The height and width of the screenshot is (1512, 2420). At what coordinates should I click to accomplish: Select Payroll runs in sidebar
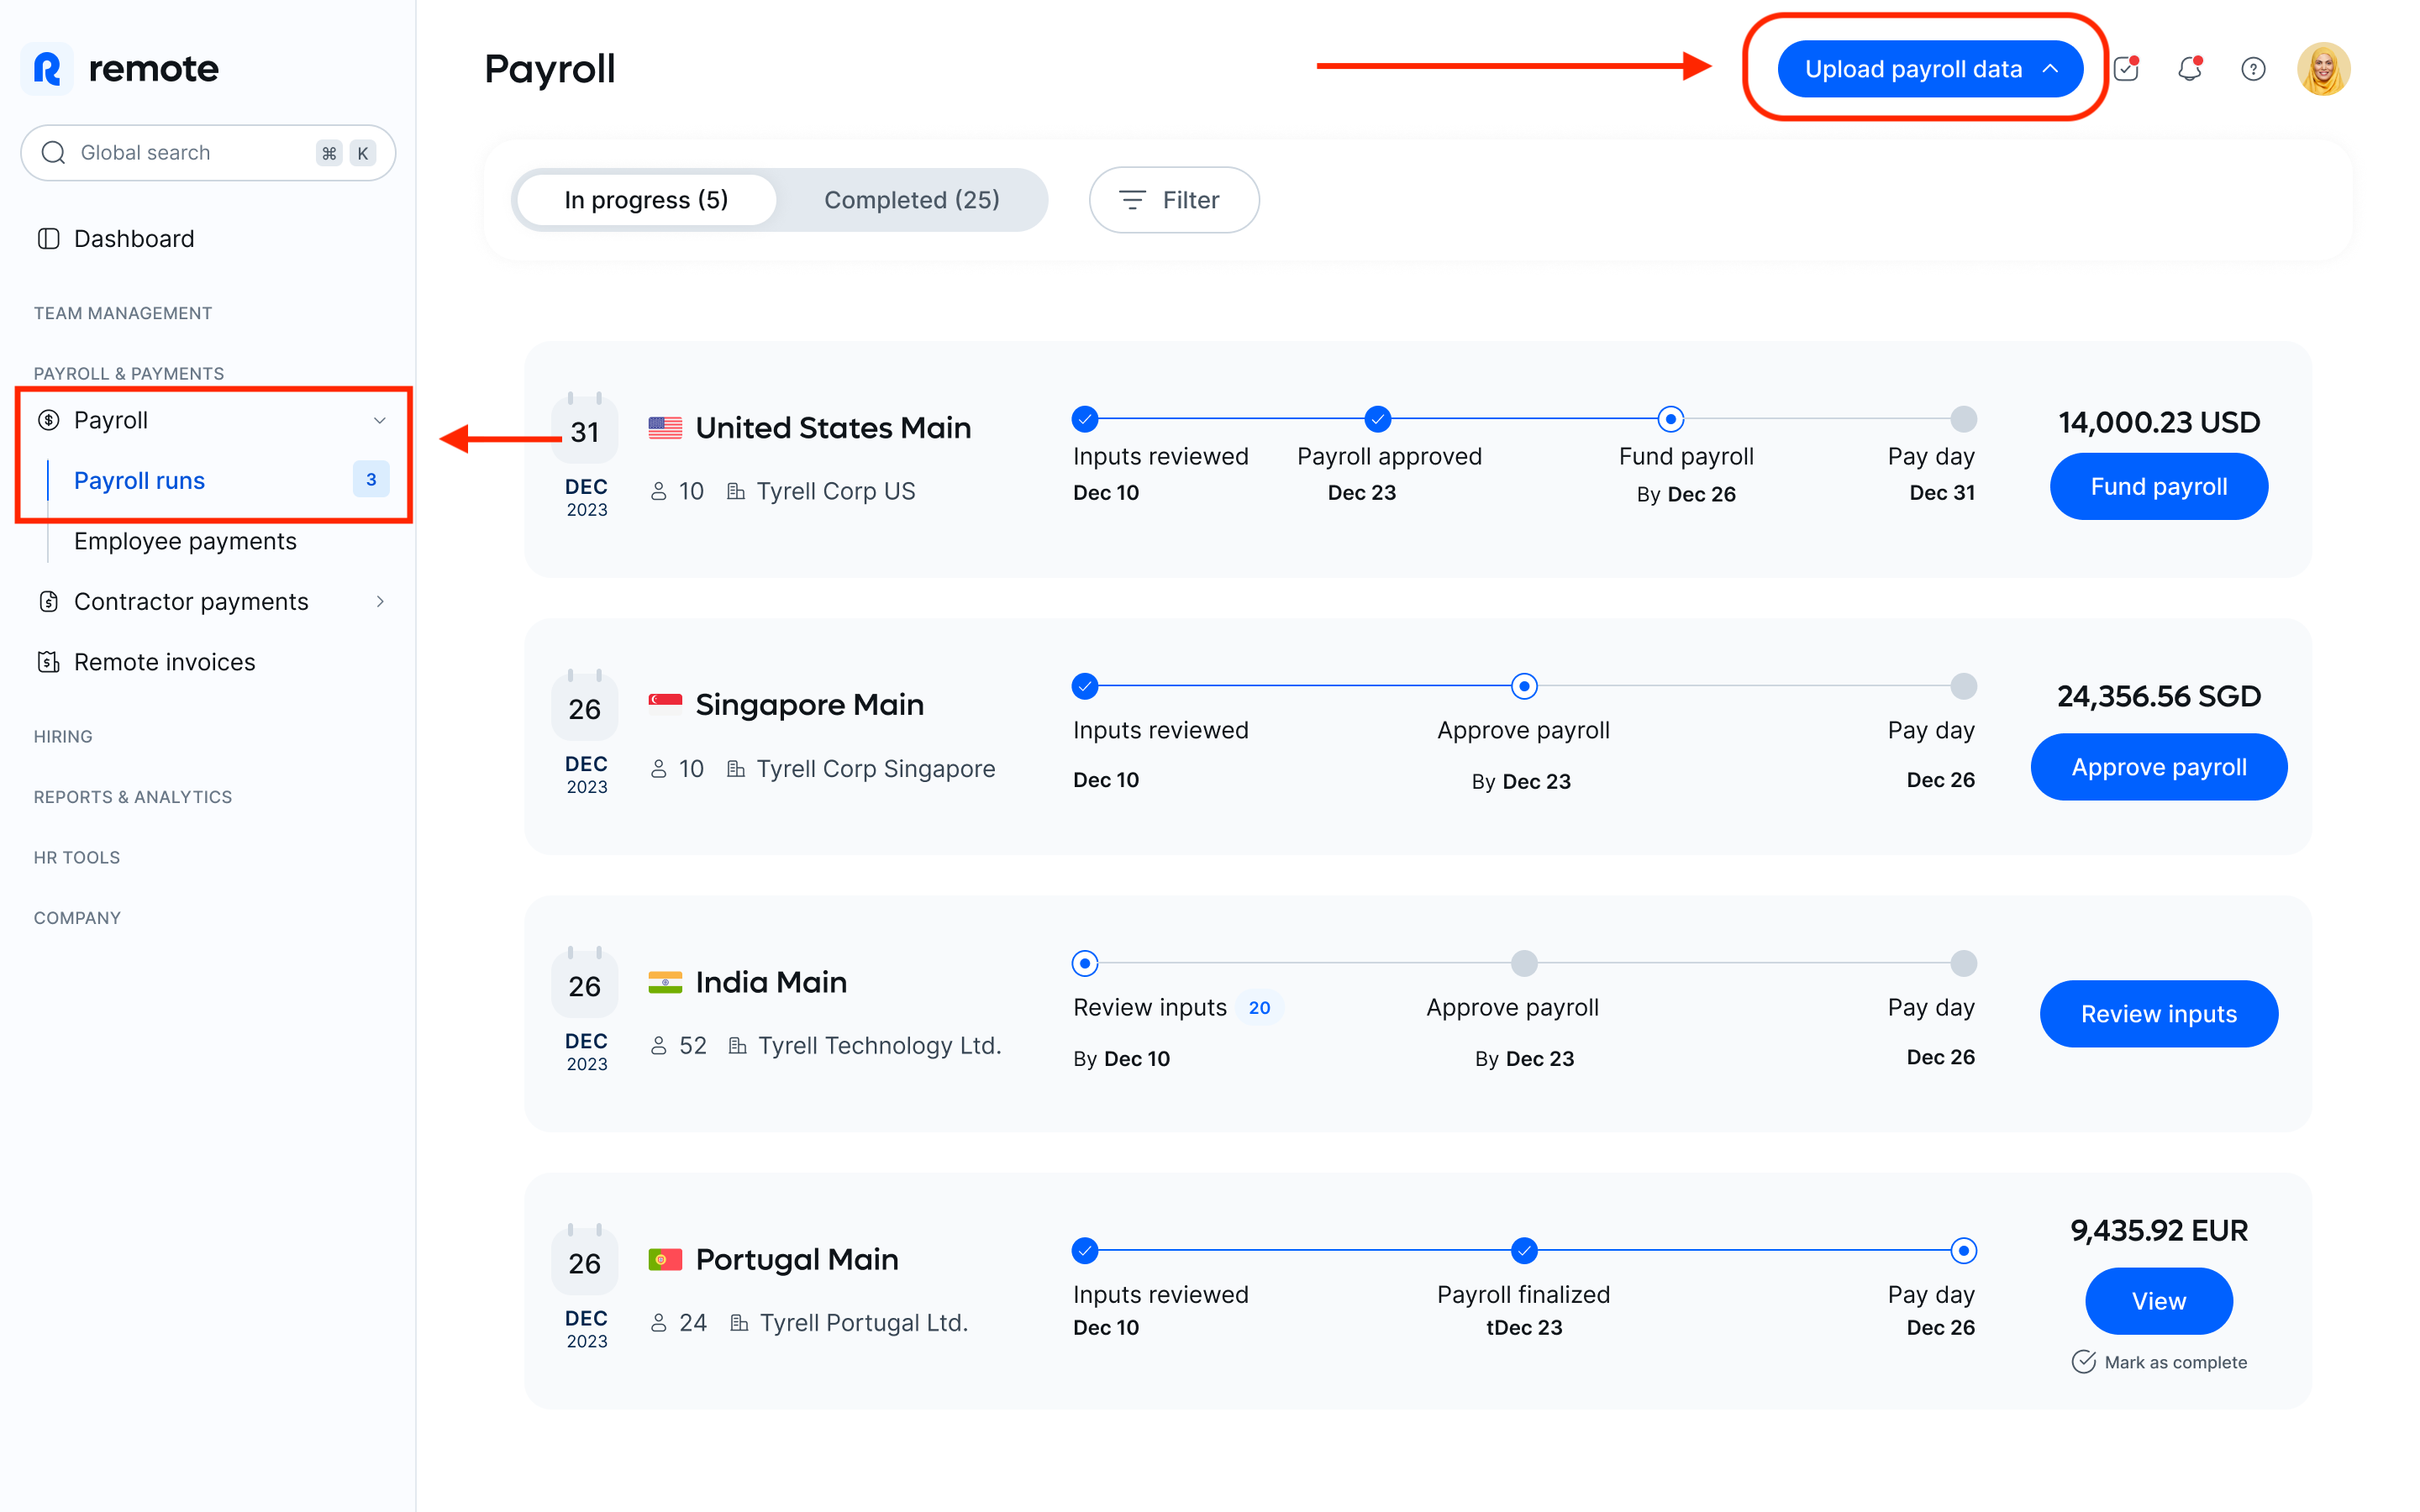pyautogui.click(x=139, y=481)
